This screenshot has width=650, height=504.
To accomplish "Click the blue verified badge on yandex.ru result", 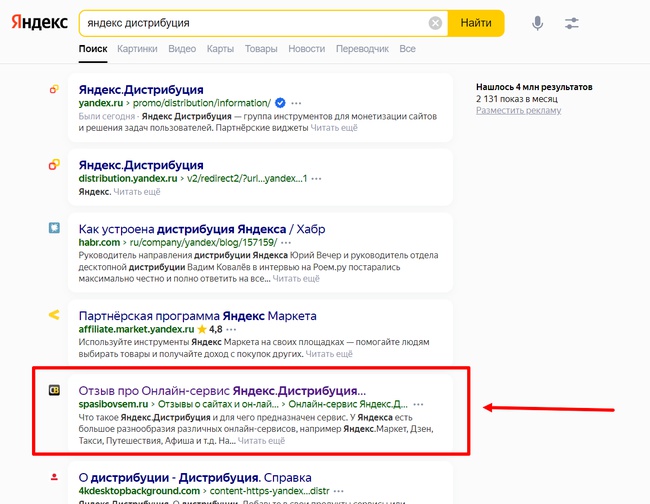I will 280,103.
